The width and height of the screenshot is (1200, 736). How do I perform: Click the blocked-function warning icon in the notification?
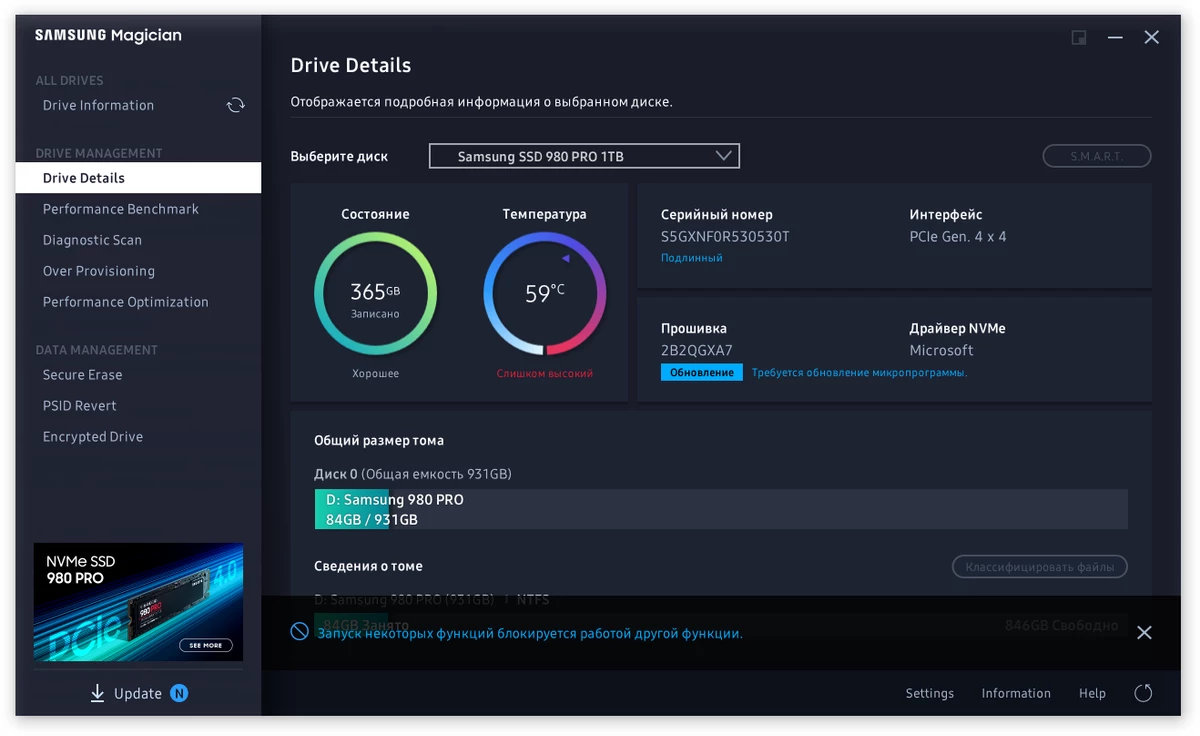tap(299, 632)
